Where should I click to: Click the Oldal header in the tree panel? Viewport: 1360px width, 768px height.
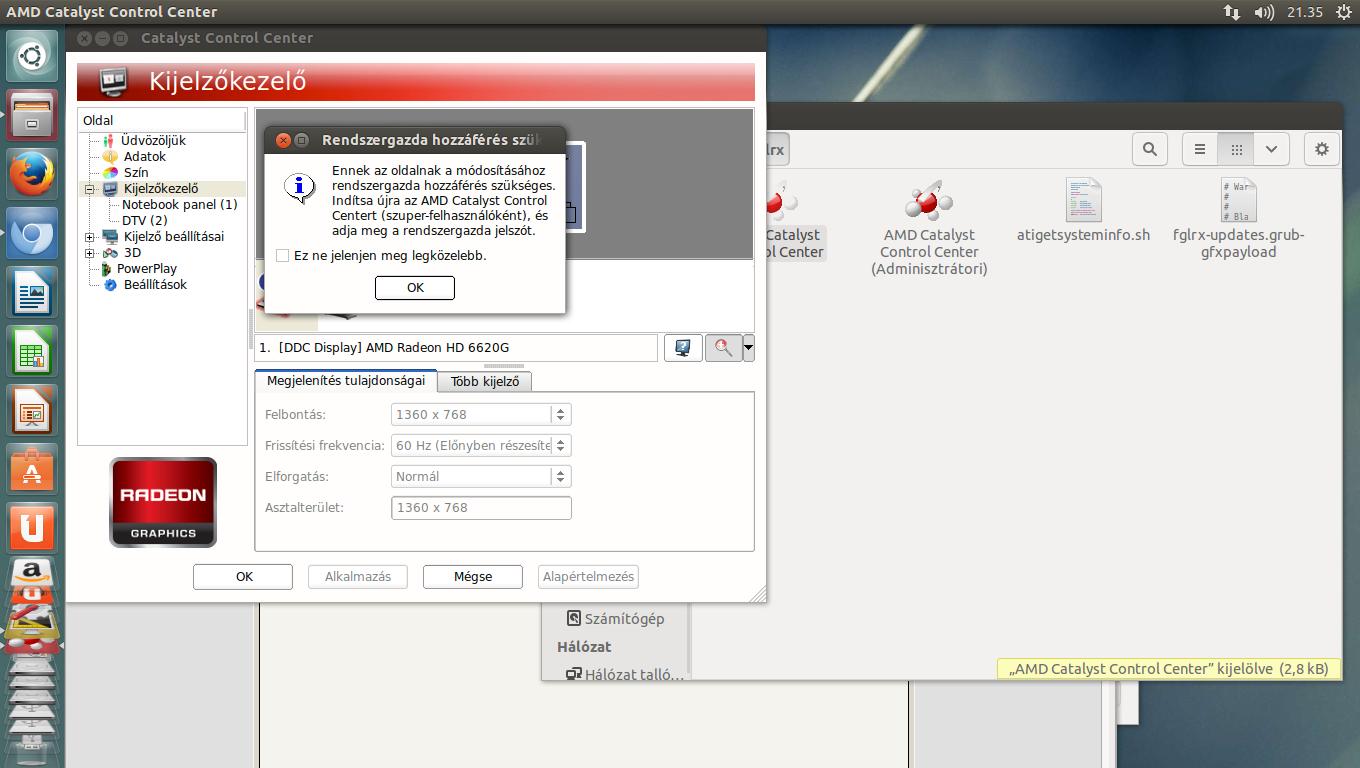[162, 120]
